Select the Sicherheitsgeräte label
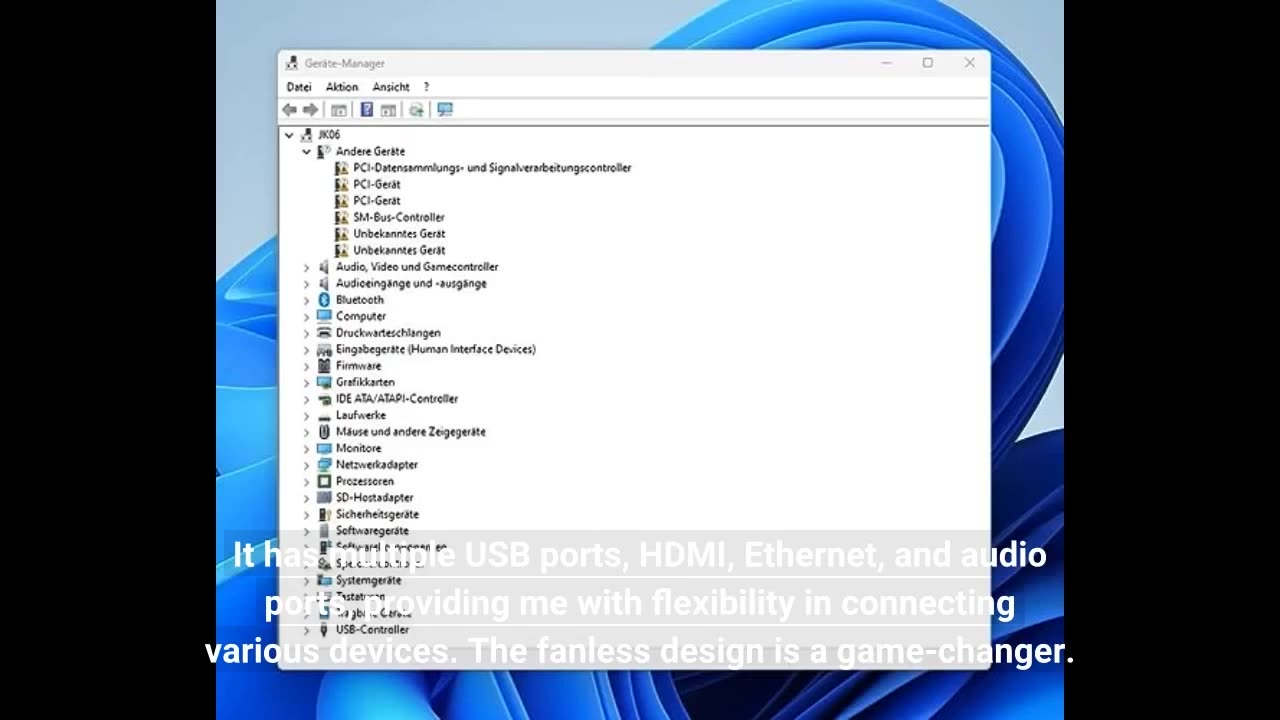The width and height of the screenshot is (1280, 720). click(x=377, y=514)
